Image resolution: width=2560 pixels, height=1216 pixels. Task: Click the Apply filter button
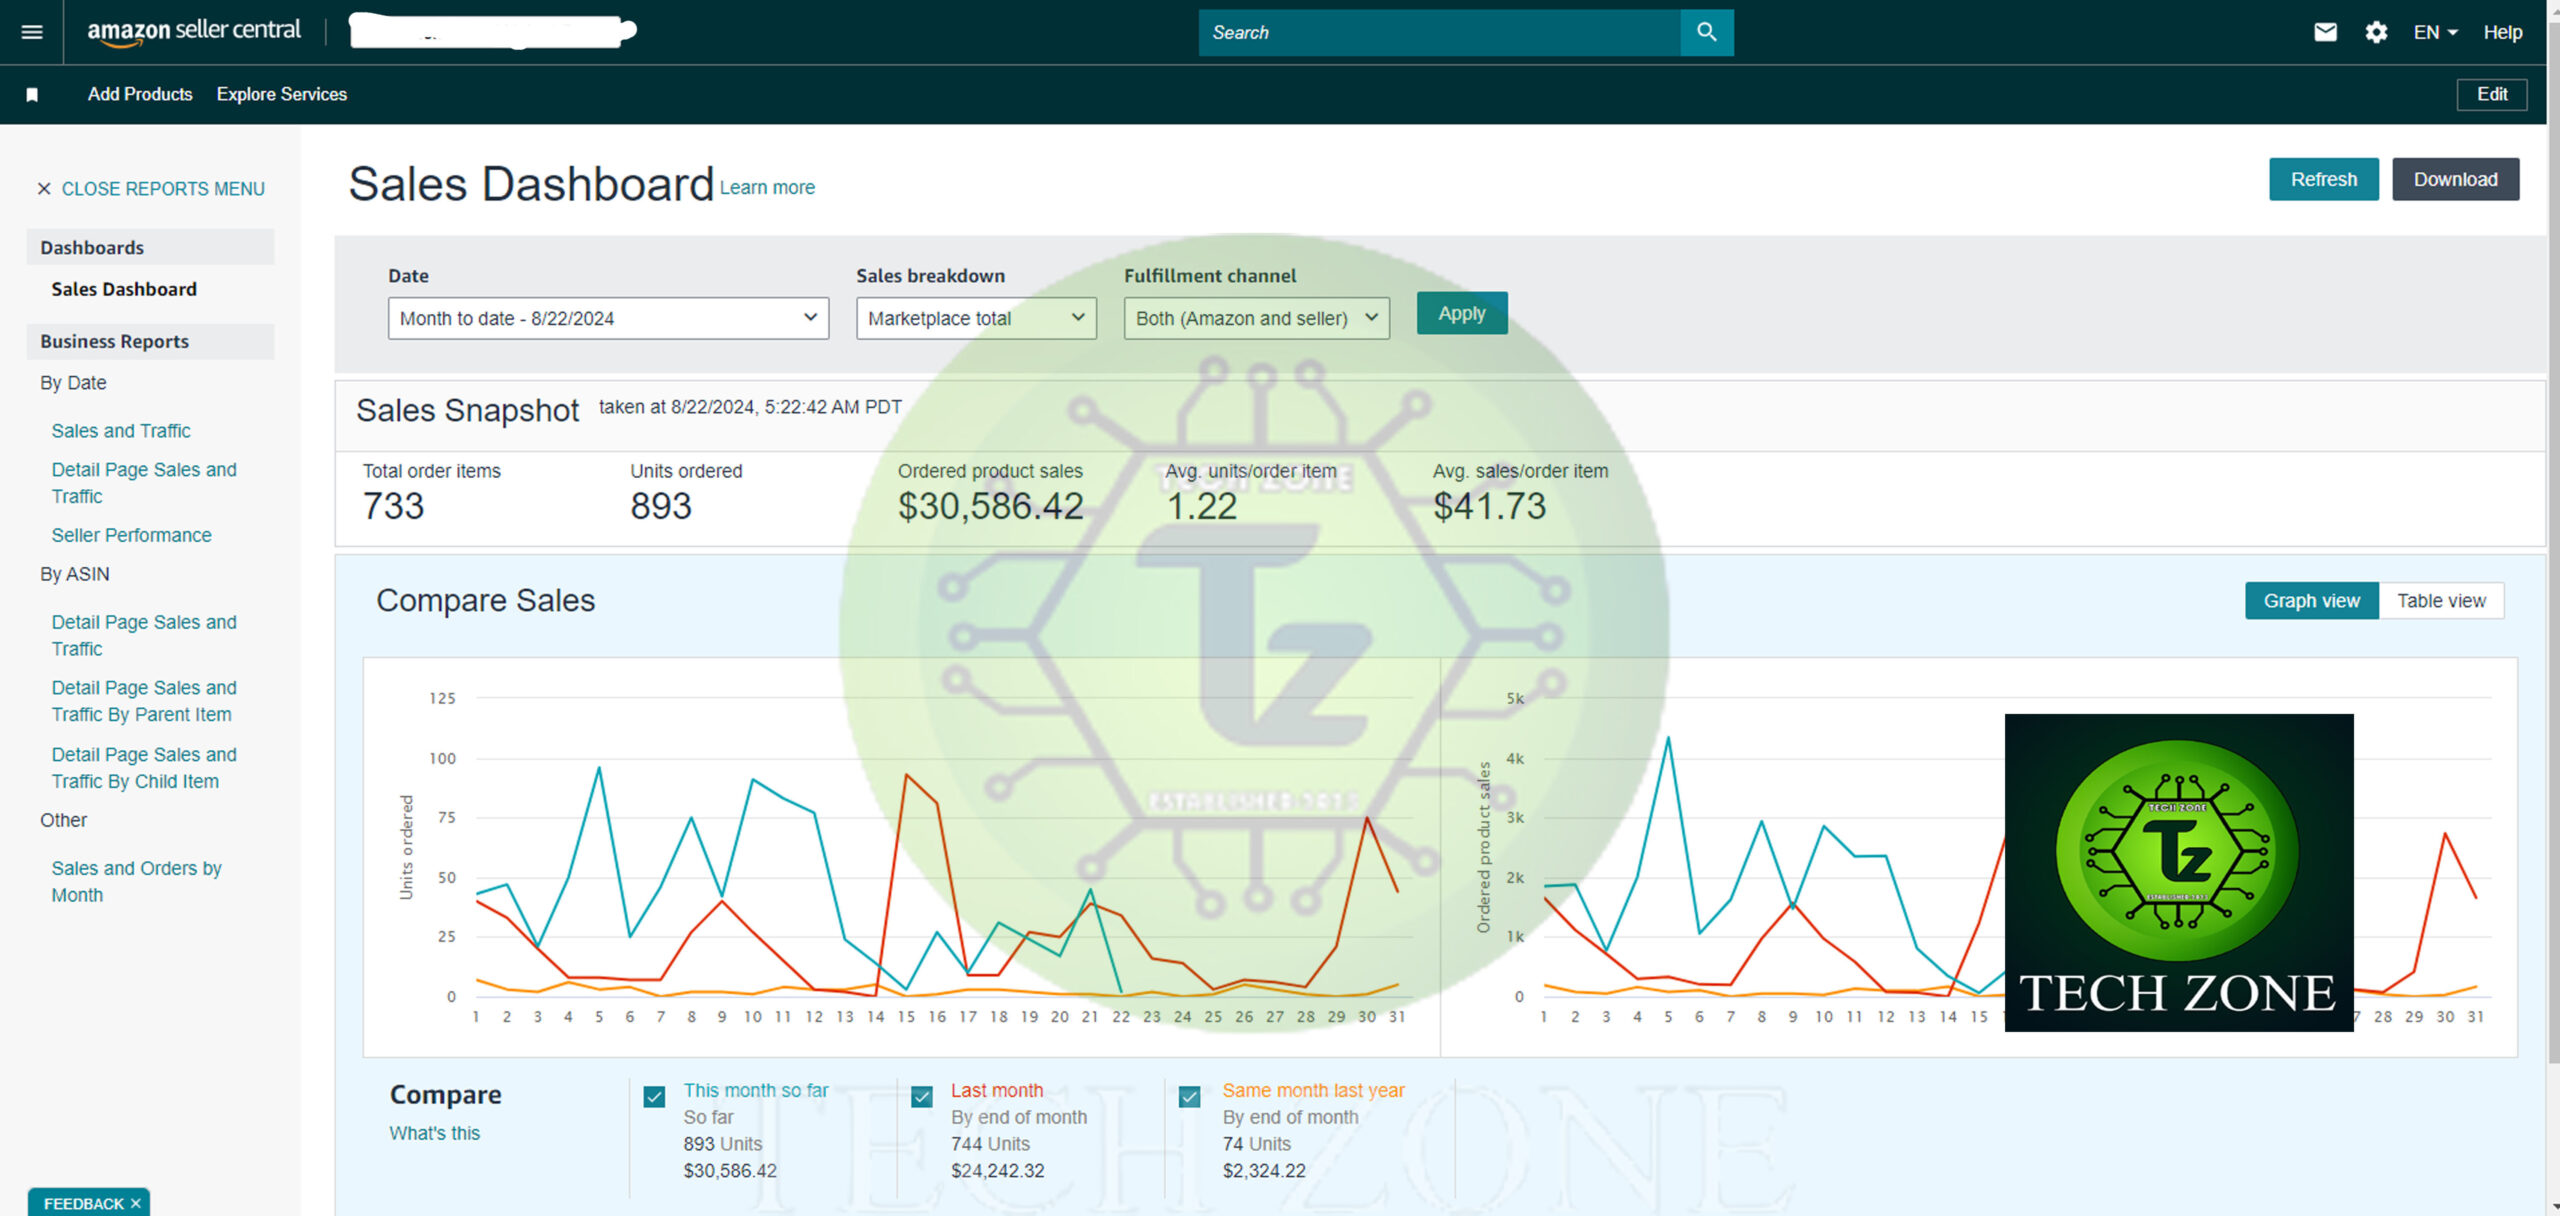tap(1461, 313)
